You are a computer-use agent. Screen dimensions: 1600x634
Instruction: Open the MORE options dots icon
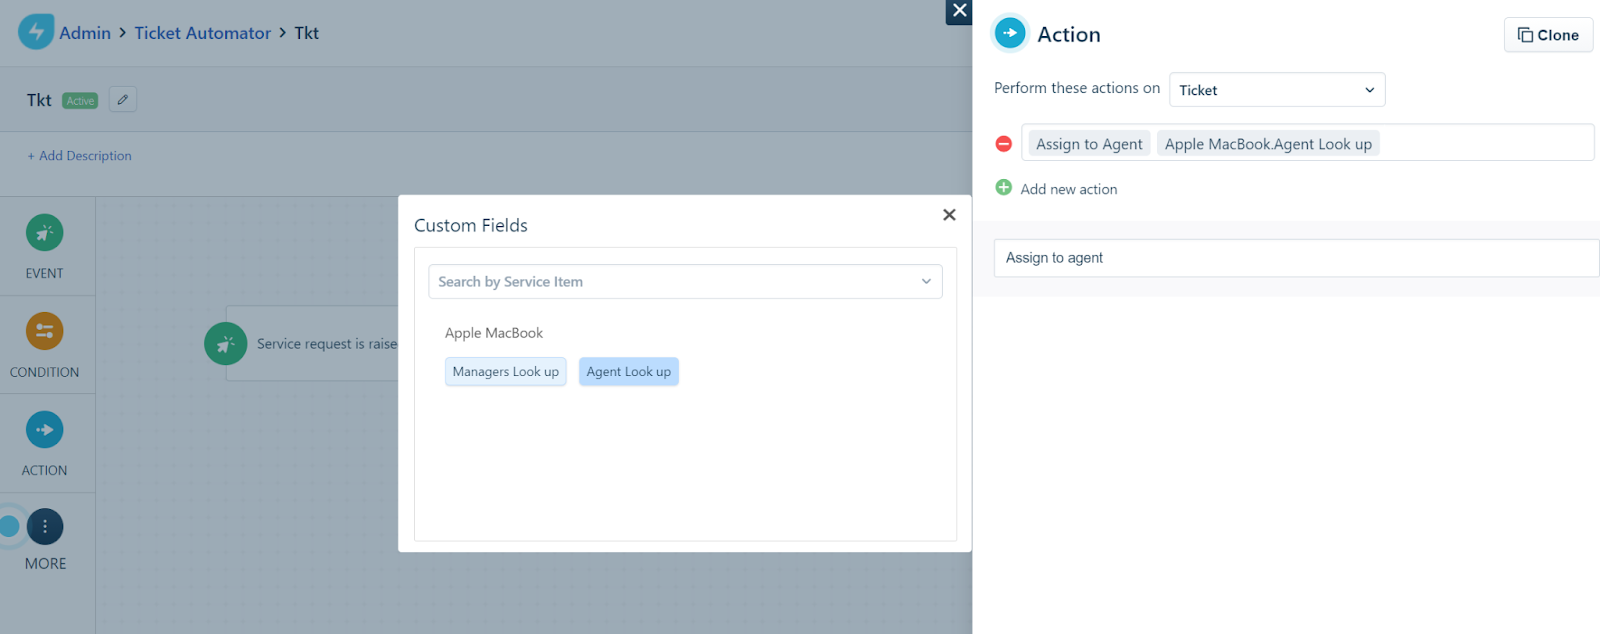pyautogui.click(x=45, y=527)
